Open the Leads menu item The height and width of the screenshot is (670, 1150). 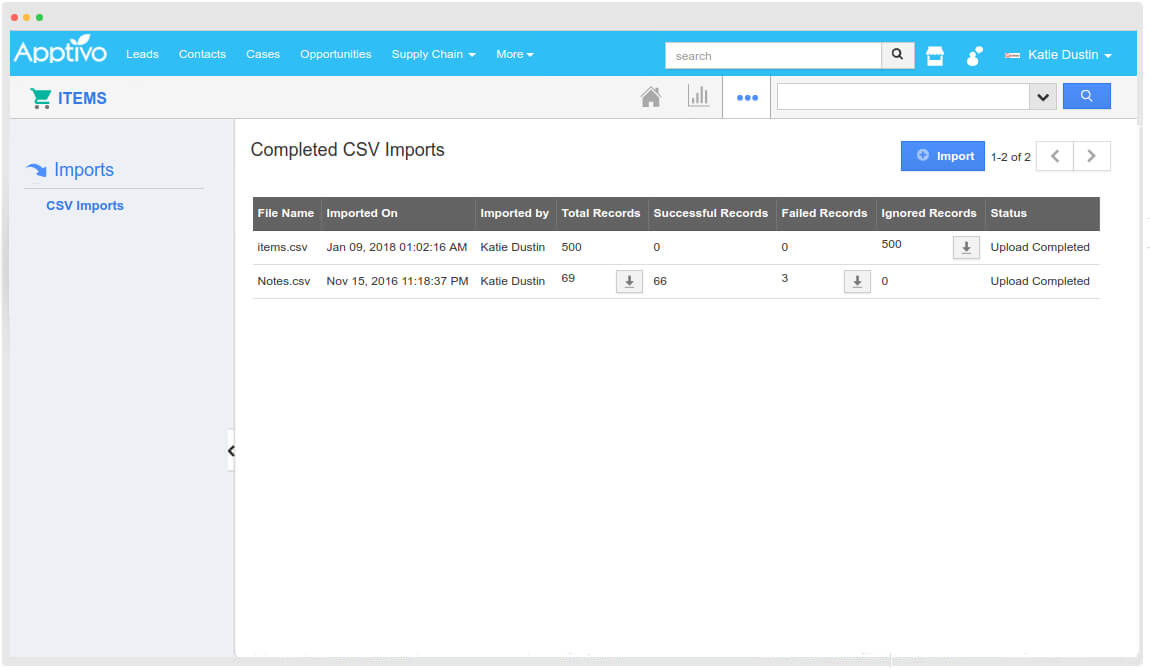[x=142, y=54]
